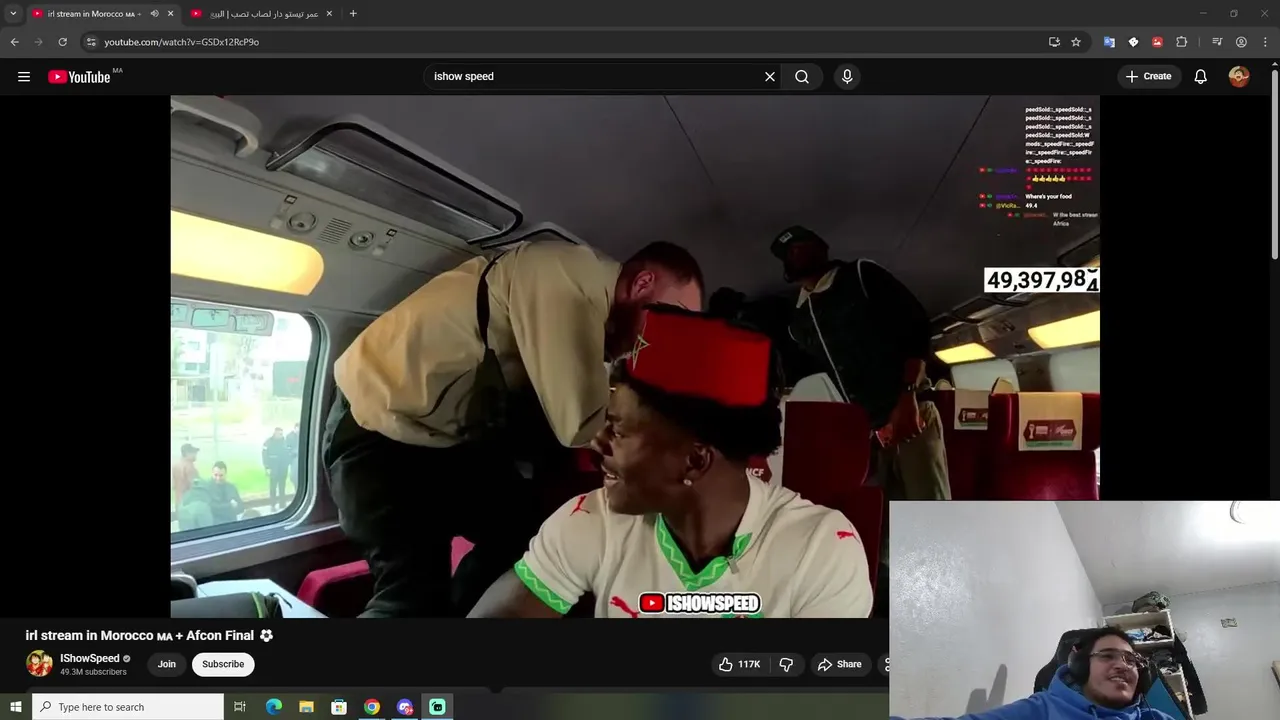Open the teal recorder app on taskbar

click(437, 707)
